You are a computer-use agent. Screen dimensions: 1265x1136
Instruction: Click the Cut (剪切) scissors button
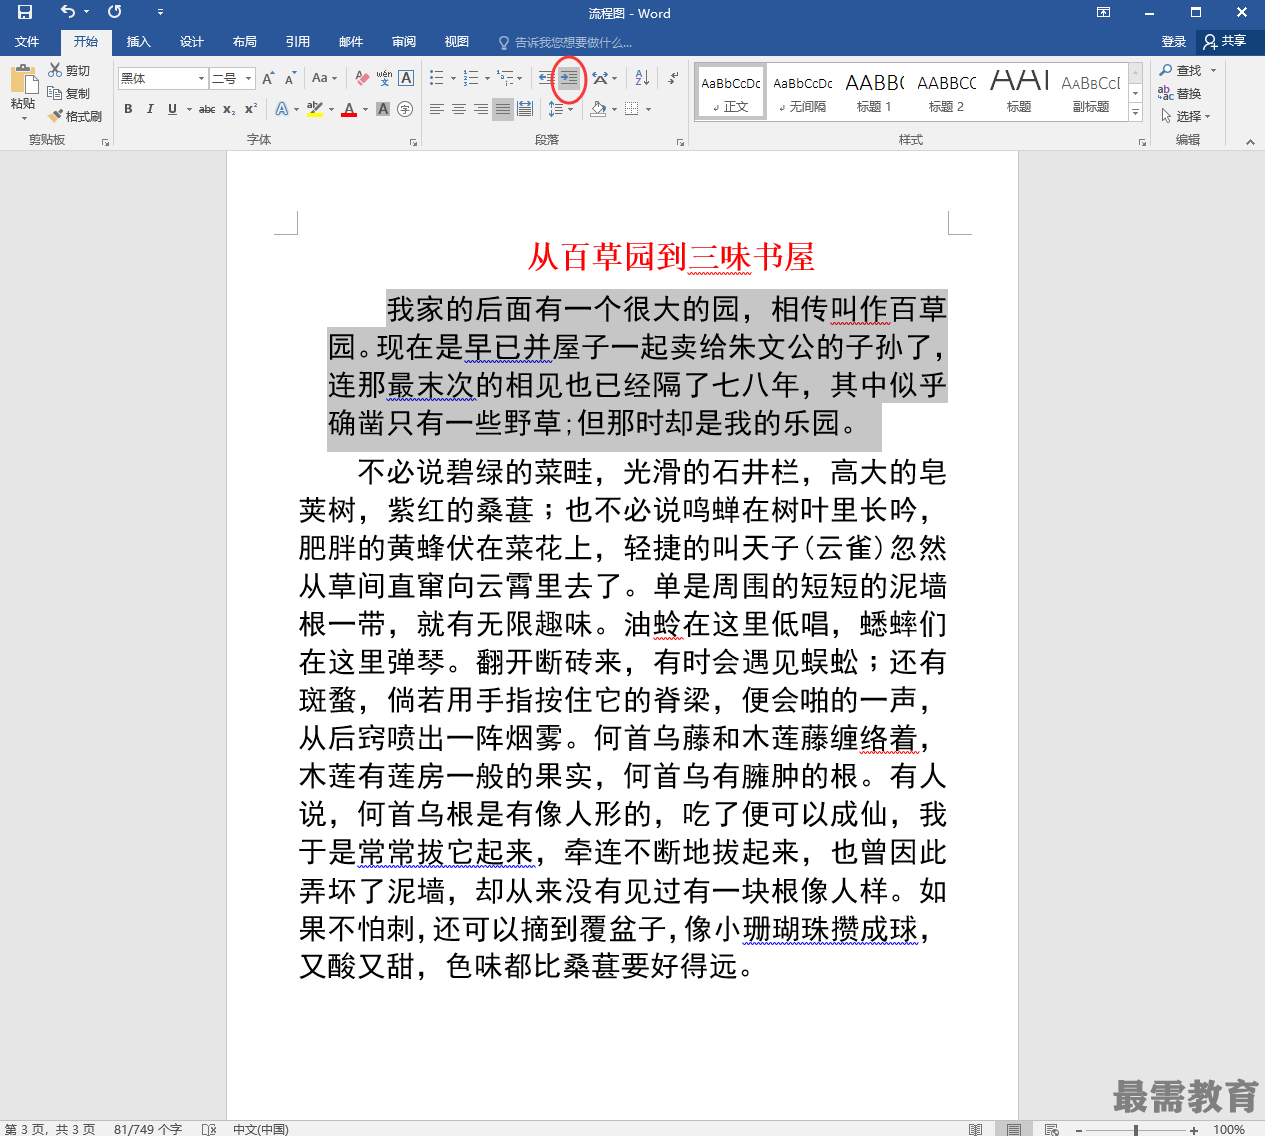(69, 70)
